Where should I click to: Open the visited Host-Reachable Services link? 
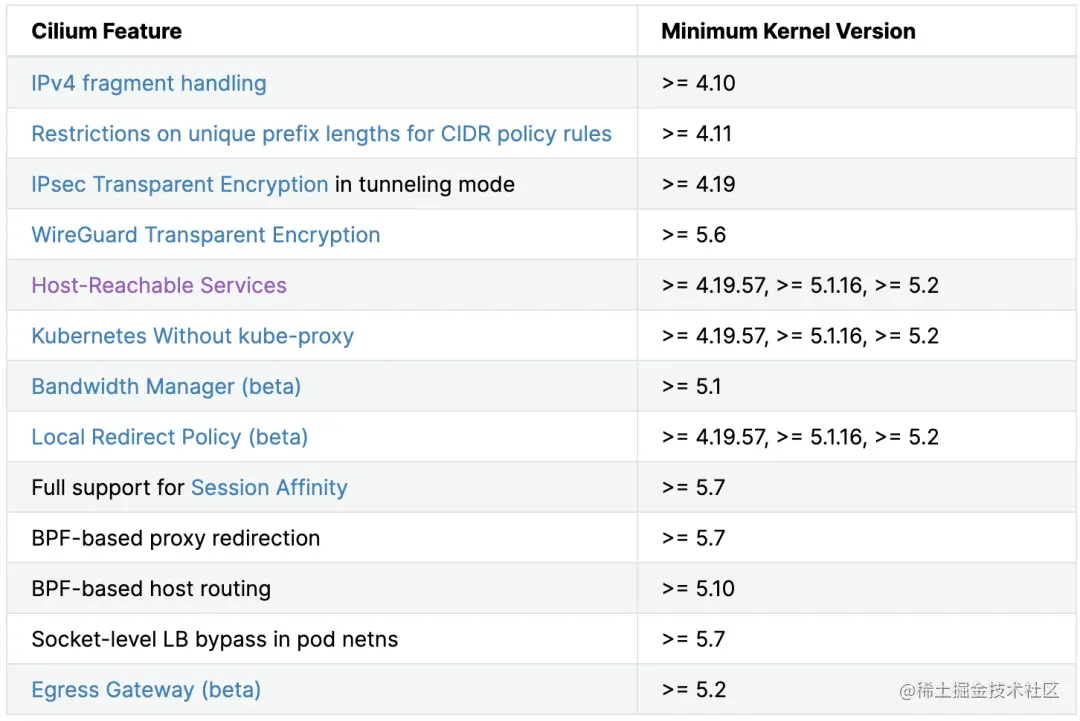coord(159,286)
